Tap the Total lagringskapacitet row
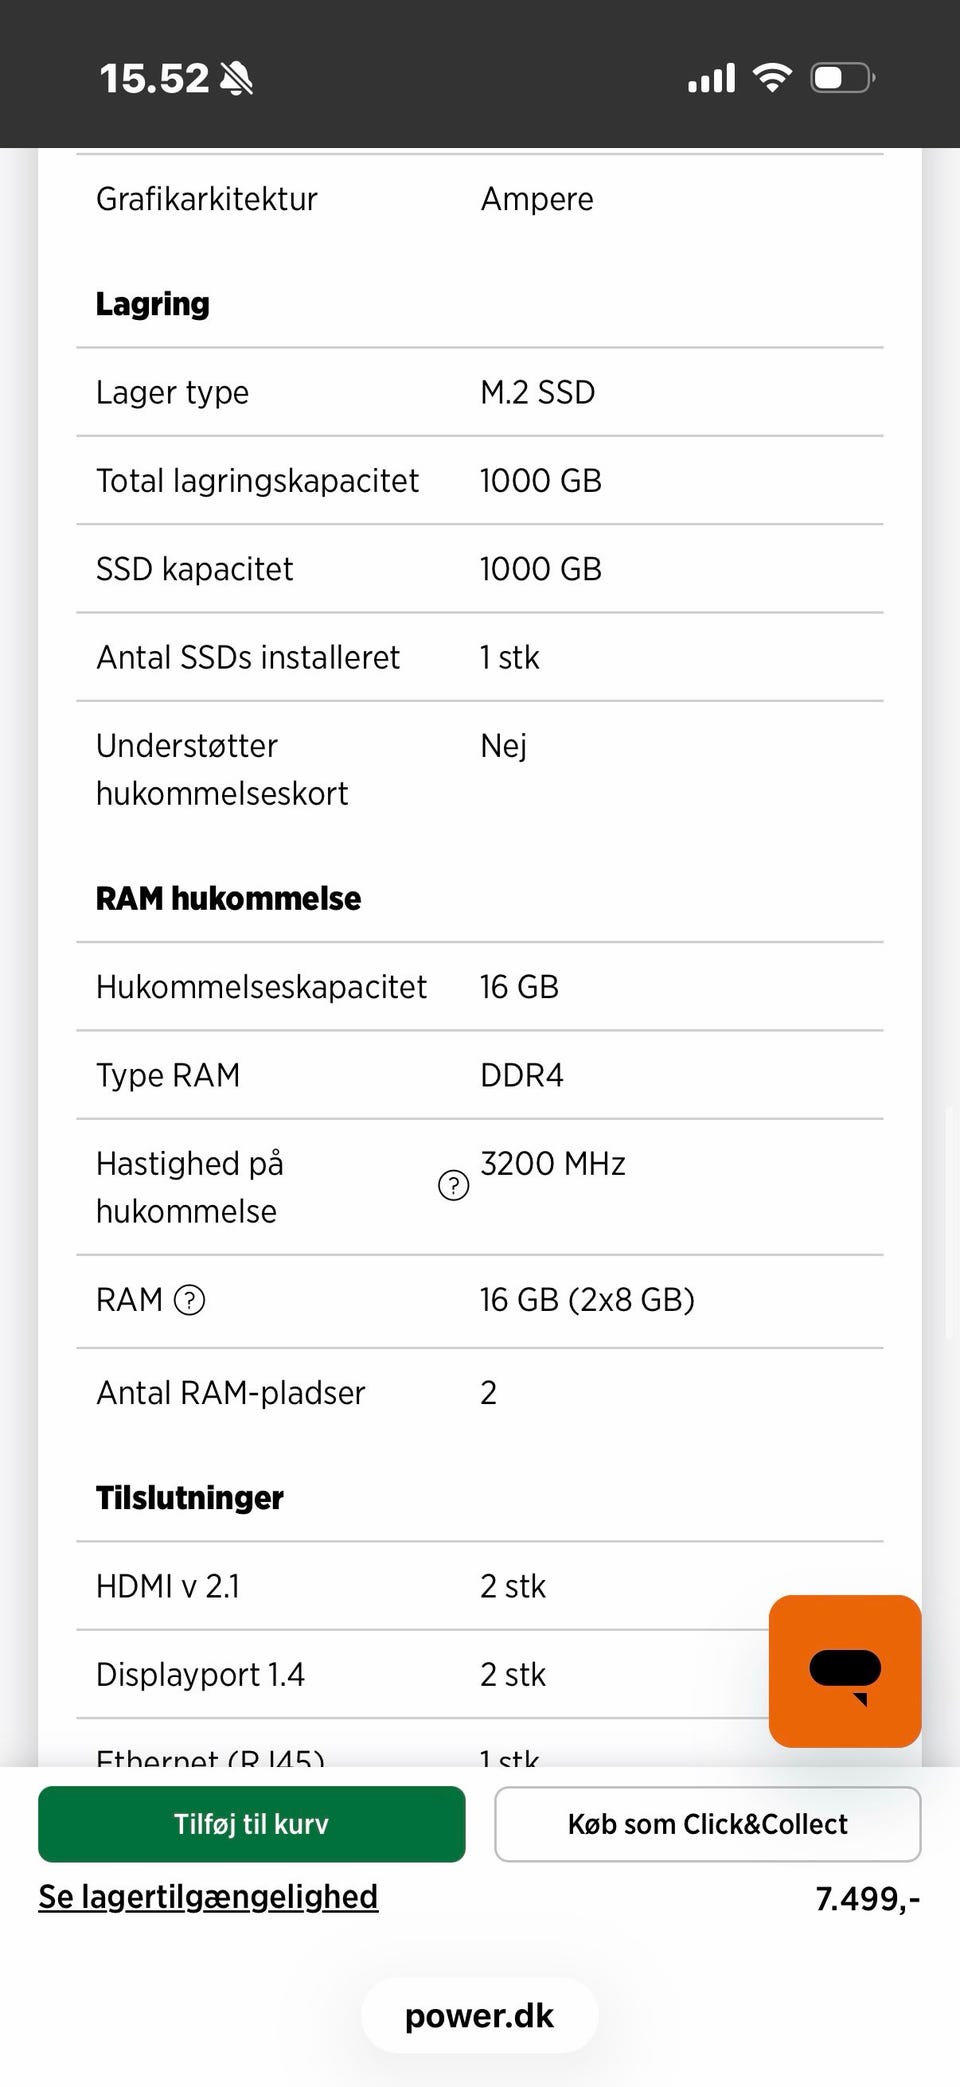This screenshot has width=960, height=2087. pyautogui.click(x=479, y=481)
